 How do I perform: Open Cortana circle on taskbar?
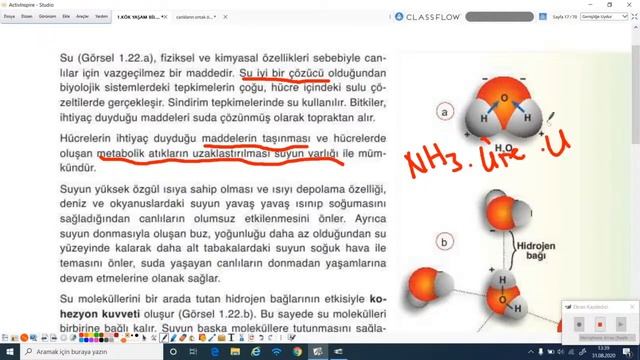click(173, 352)
